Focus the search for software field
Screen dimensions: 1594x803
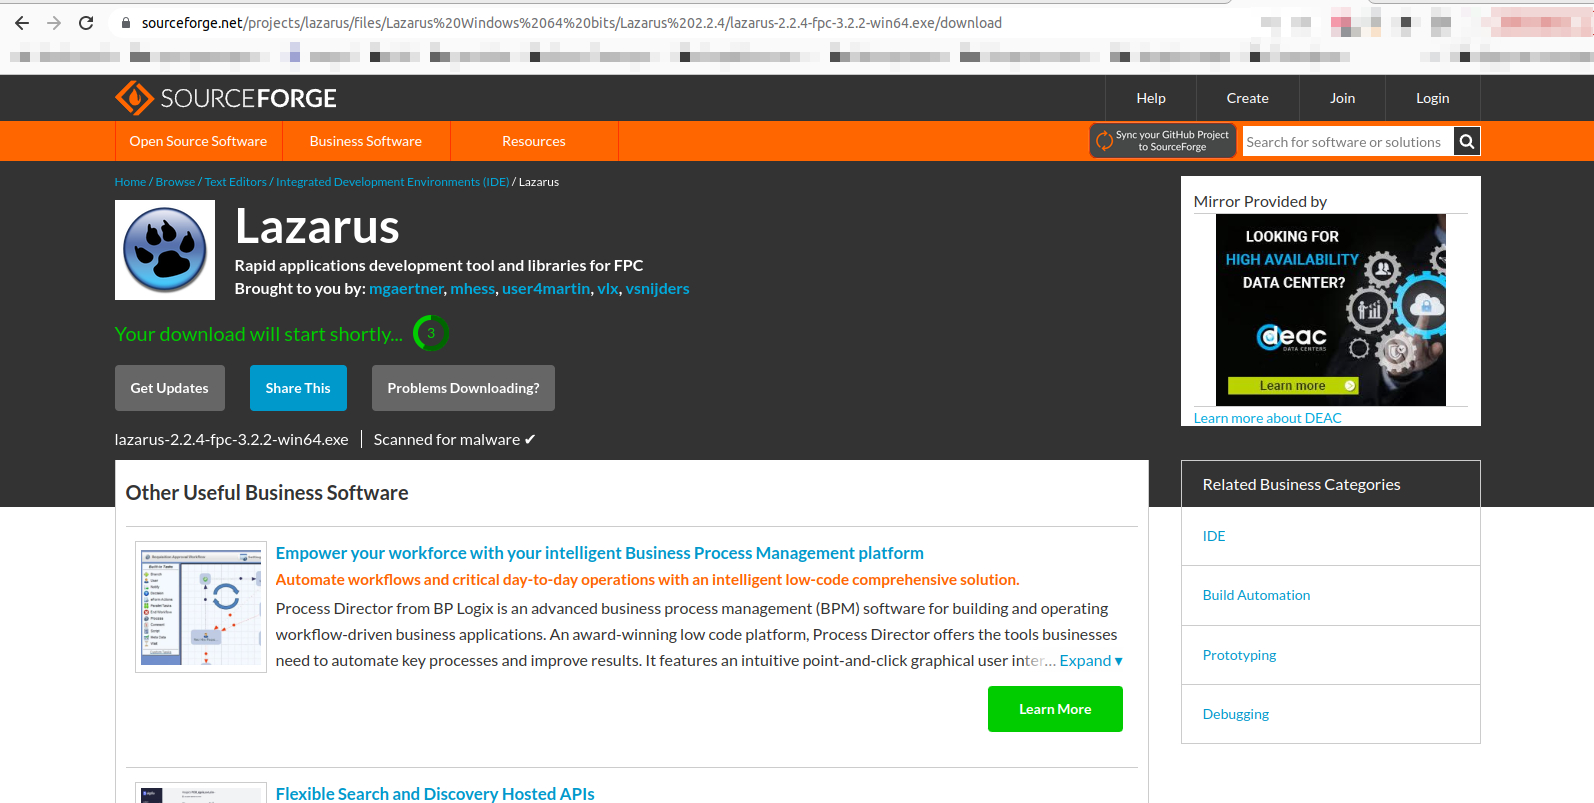point(1346,142)
